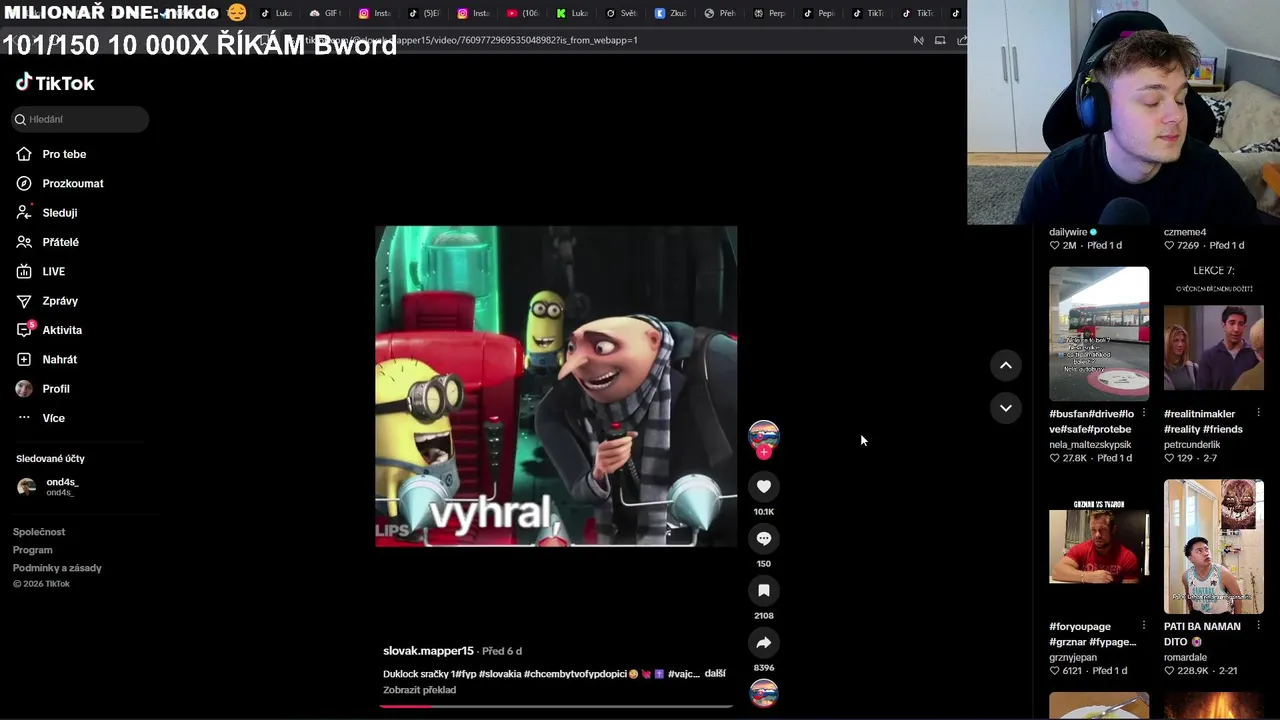Open czmeme4 author link

(x=1185, y=232)
